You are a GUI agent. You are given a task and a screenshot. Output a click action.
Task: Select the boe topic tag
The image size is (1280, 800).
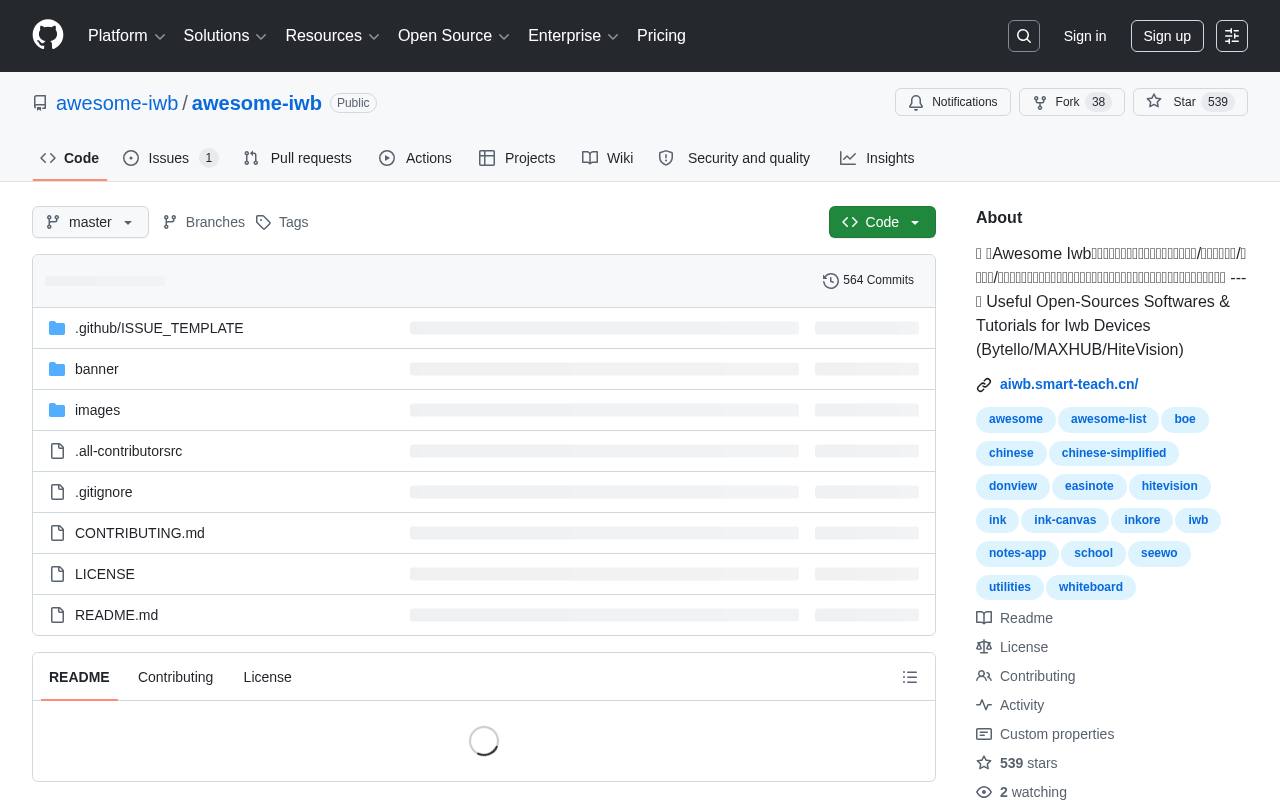click(1185, 420)
